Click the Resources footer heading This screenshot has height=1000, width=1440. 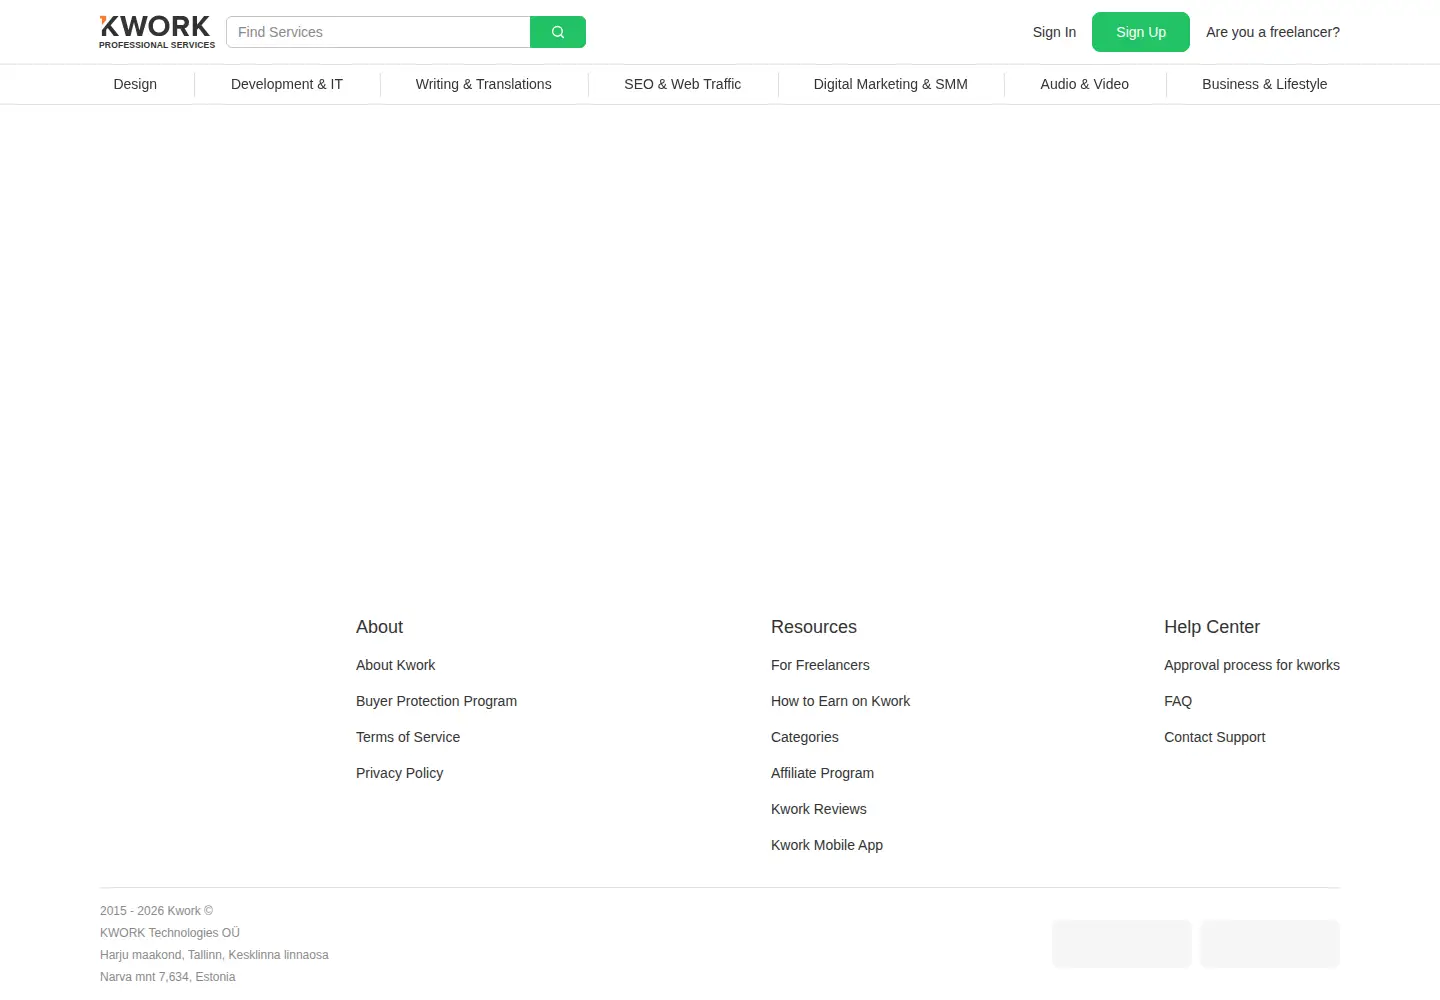tap(814, 627)
